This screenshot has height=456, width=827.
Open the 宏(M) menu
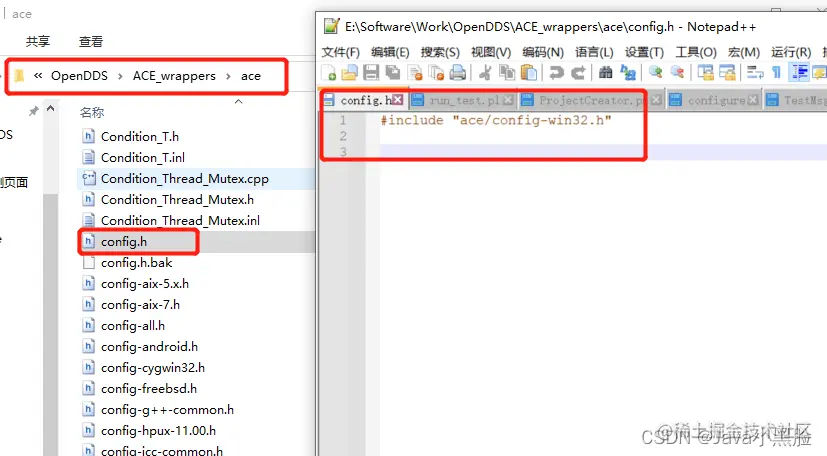pyautogui.click(x=744, y=52)
